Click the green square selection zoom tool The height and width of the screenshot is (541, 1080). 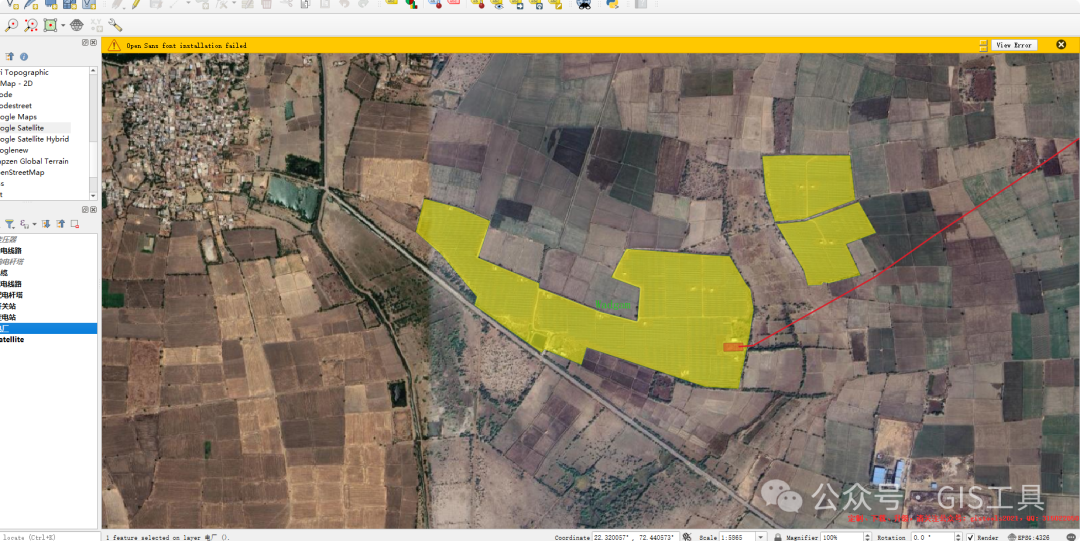tap(50, 25)
